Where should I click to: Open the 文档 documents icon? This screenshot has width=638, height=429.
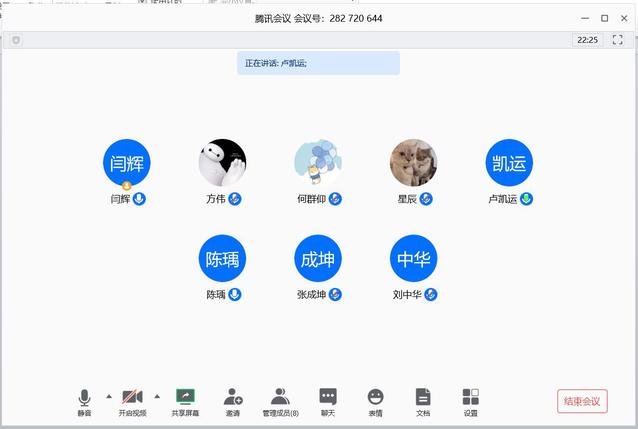tap(423, 398)
